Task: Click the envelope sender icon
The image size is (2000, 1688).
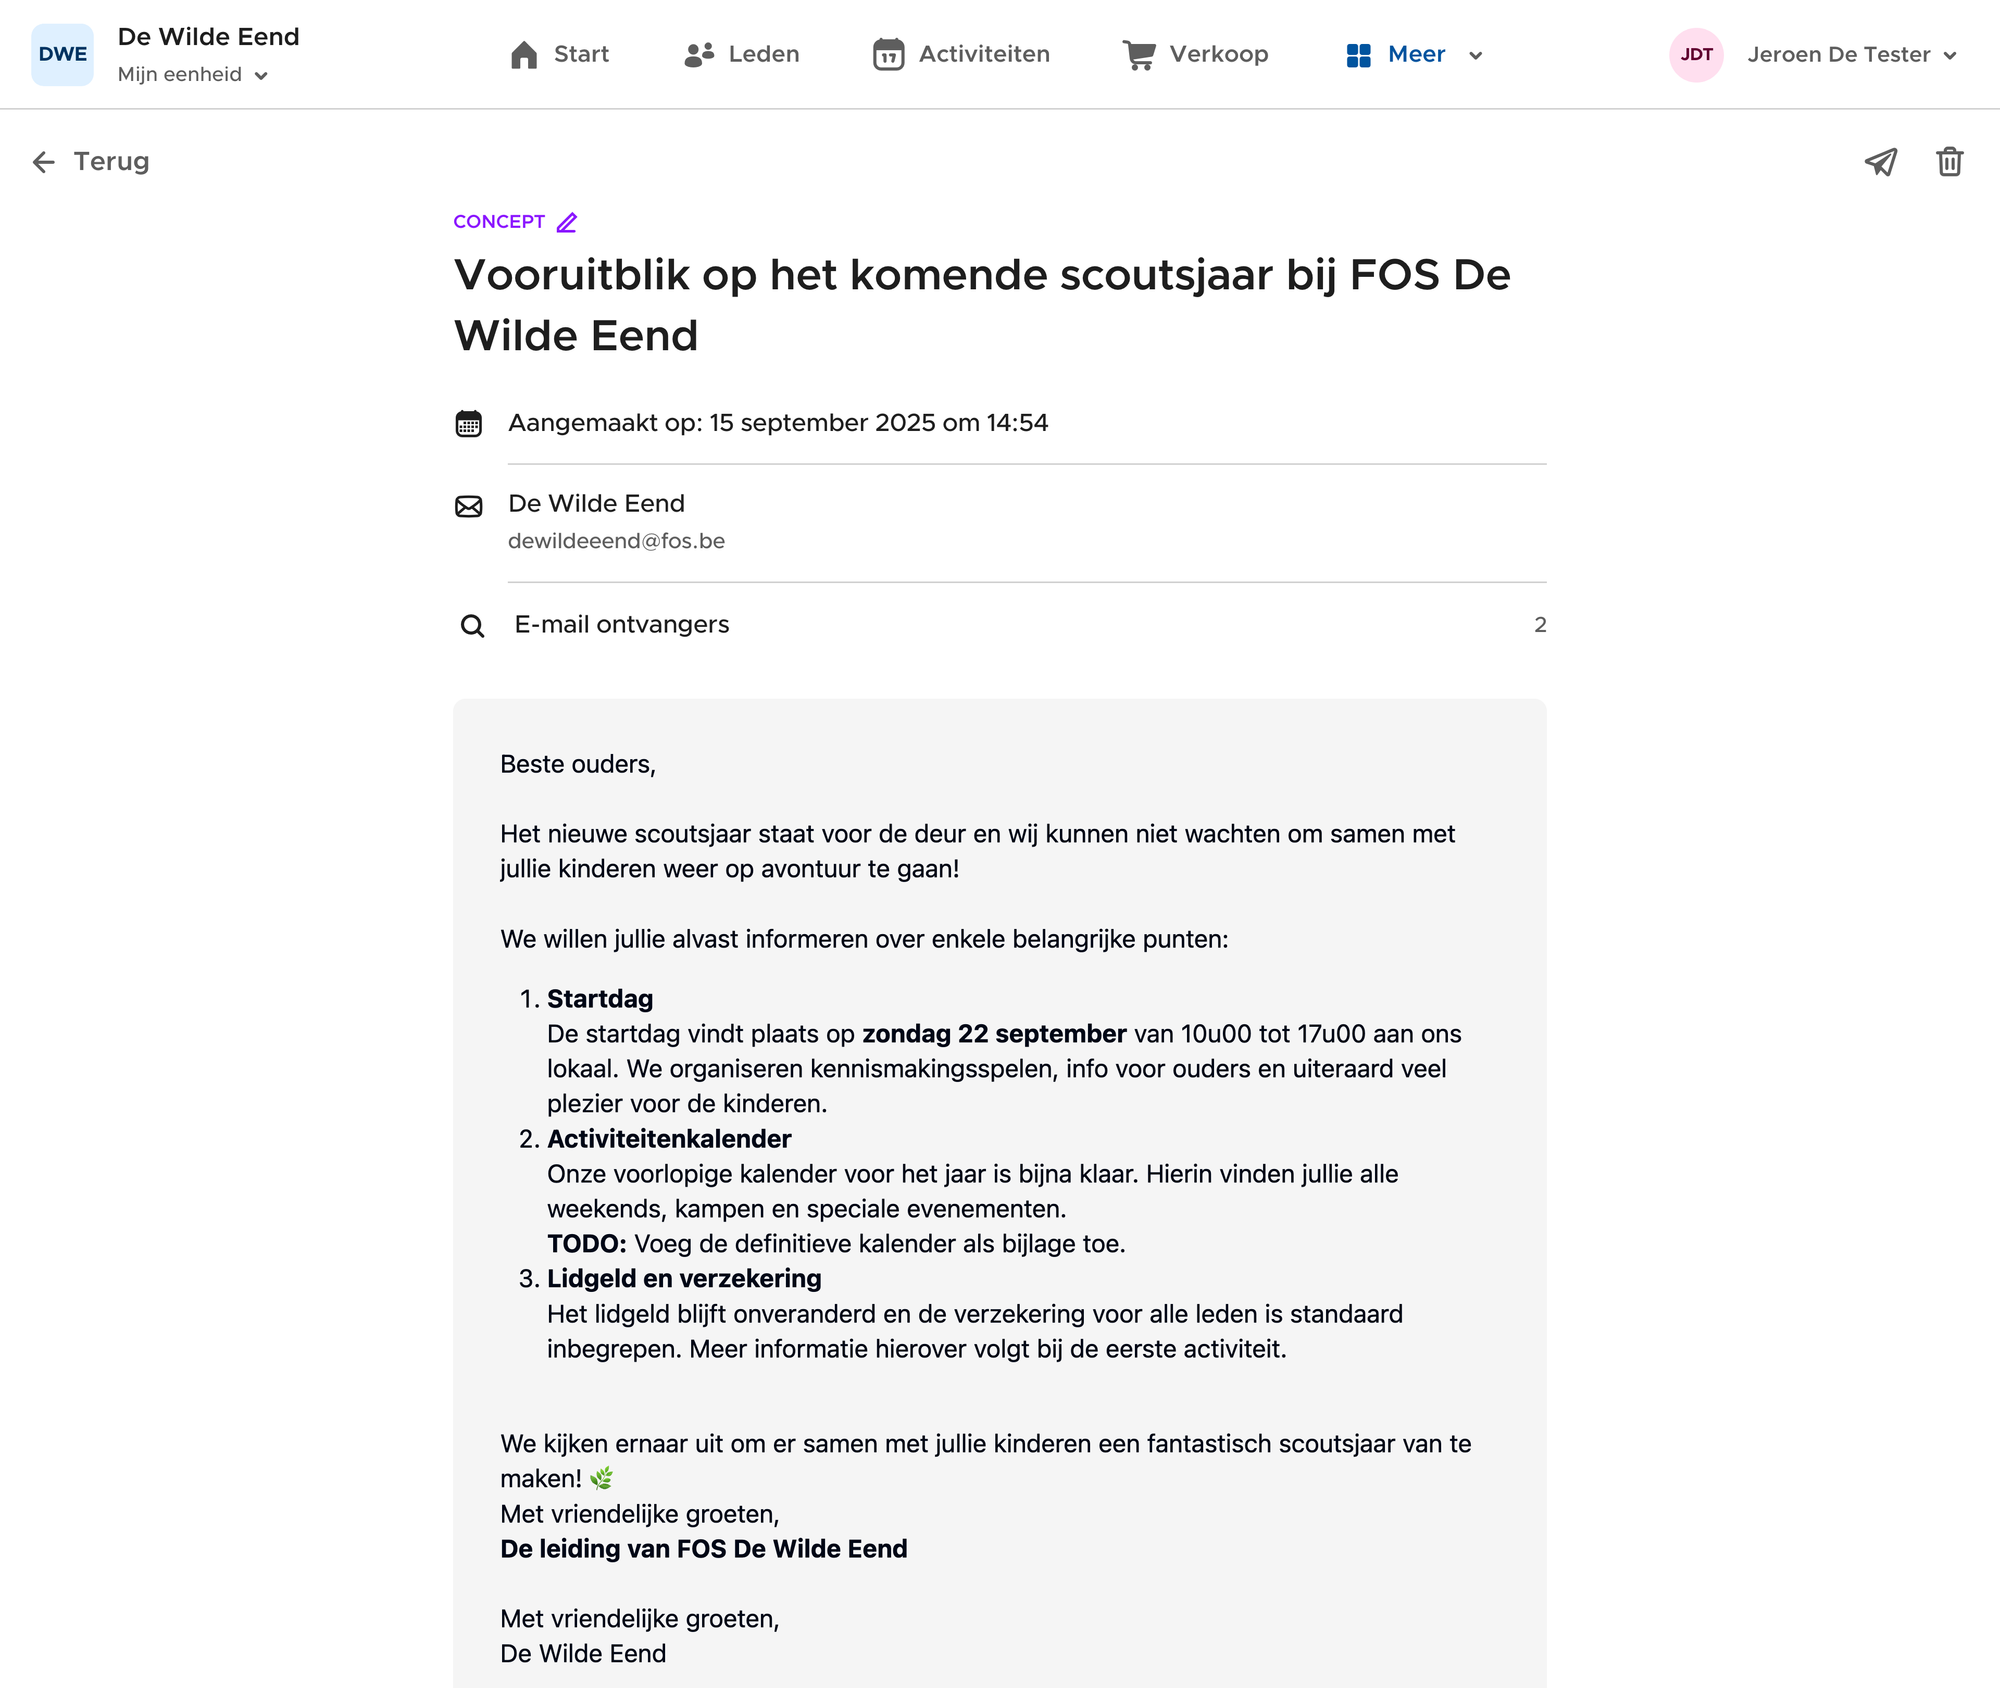Action: pyautogui.click(x=468, y=506)
